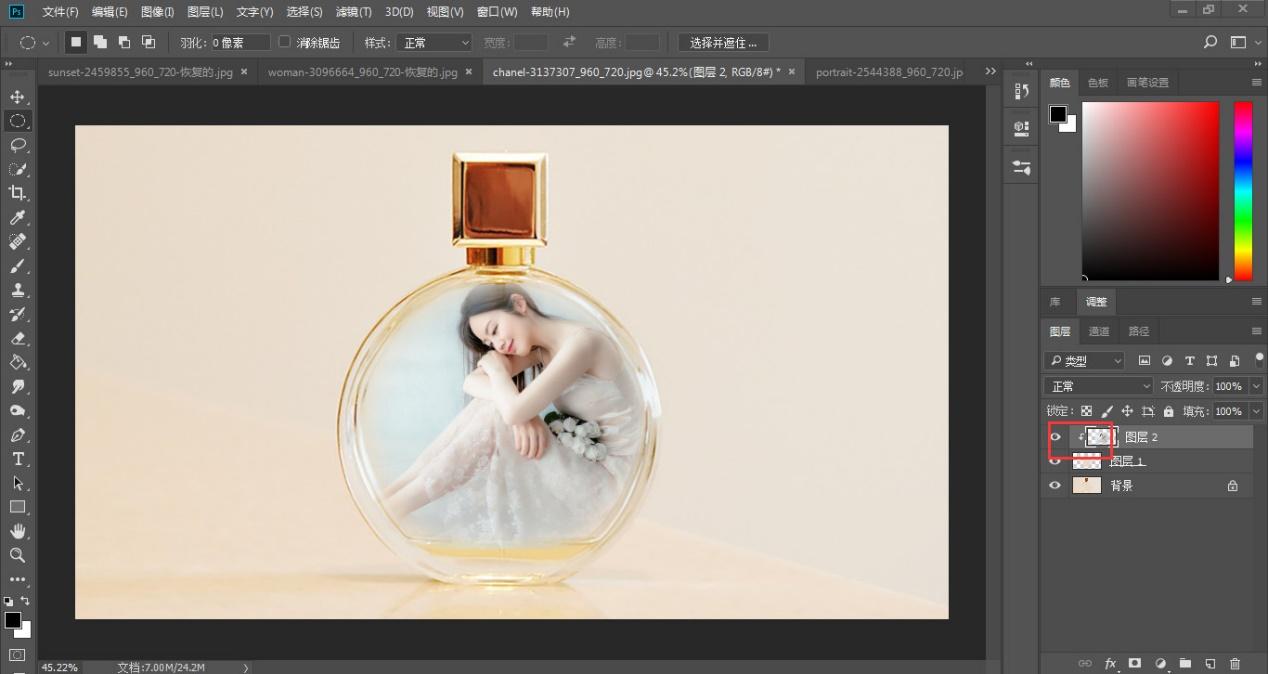Select the Eyedropper tool

17,218
